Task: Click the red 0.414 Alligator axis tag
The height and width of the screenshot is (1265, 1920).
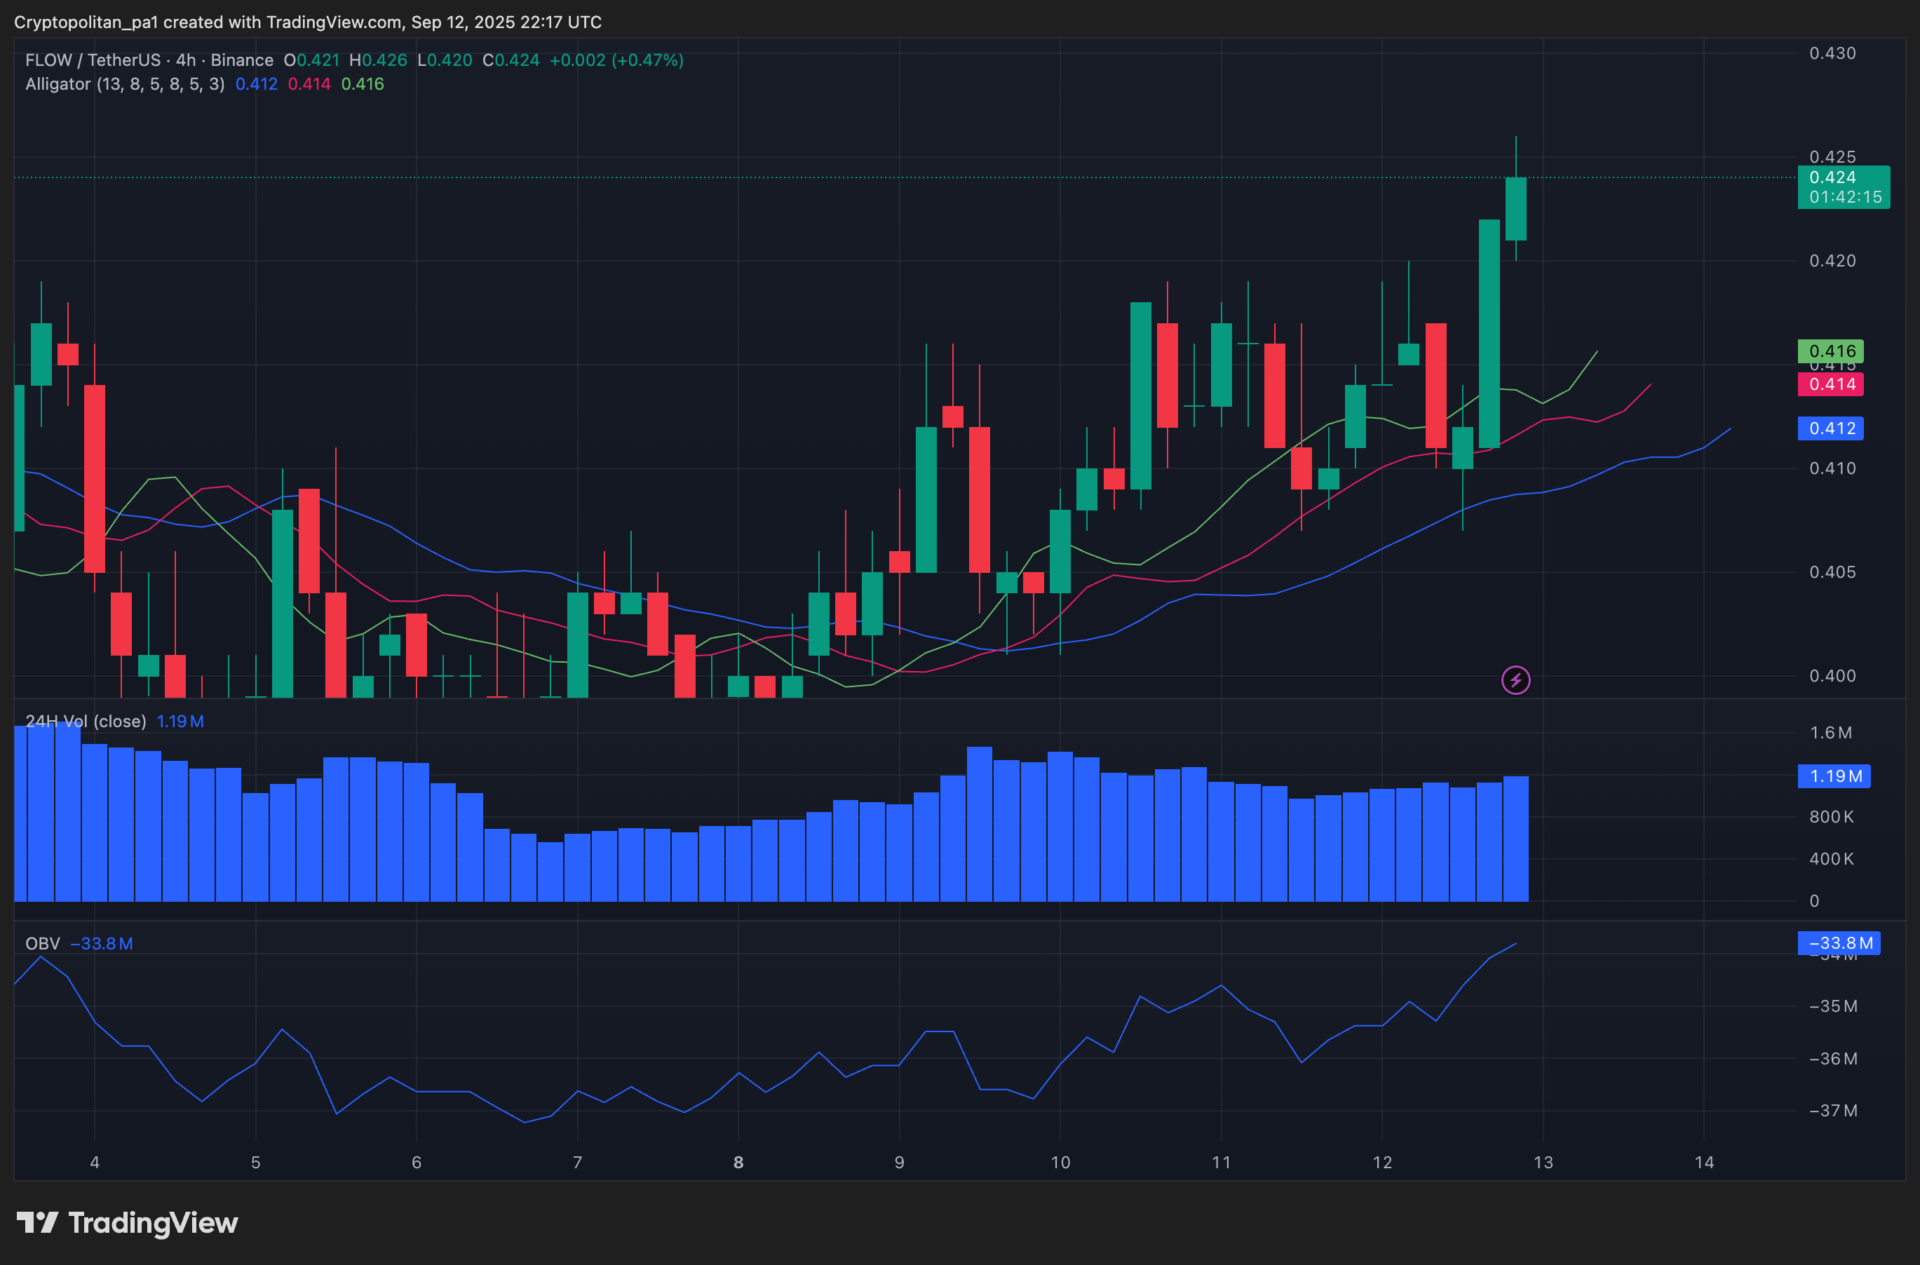Action: click(1830, 384)
